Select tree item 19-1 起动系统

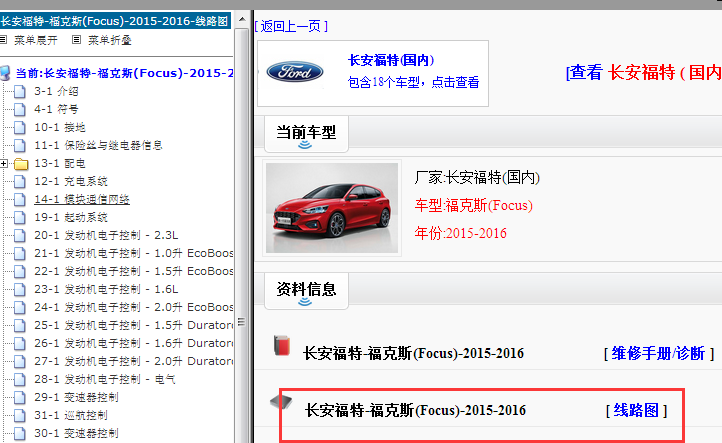(x=71, y=217)
